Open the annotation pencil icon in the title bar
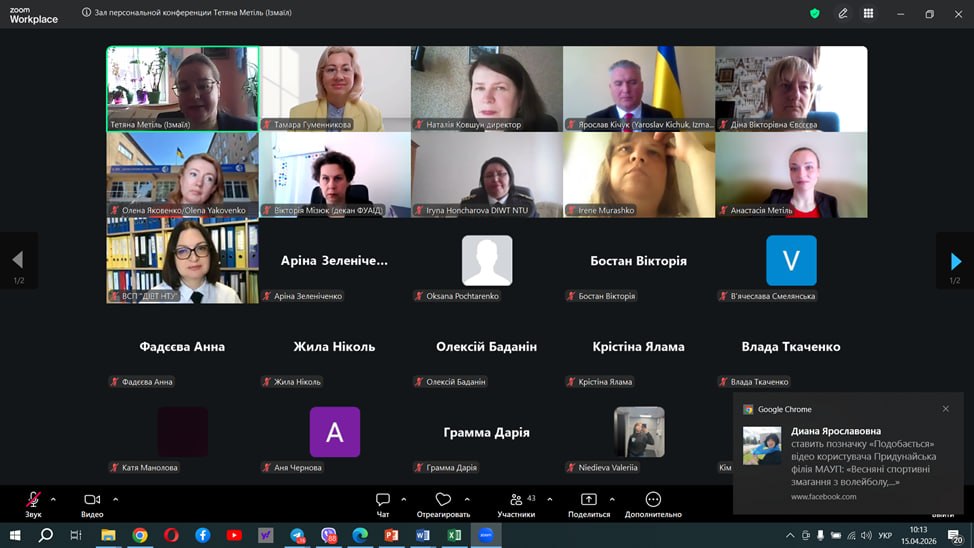 (x=843, y=14)
